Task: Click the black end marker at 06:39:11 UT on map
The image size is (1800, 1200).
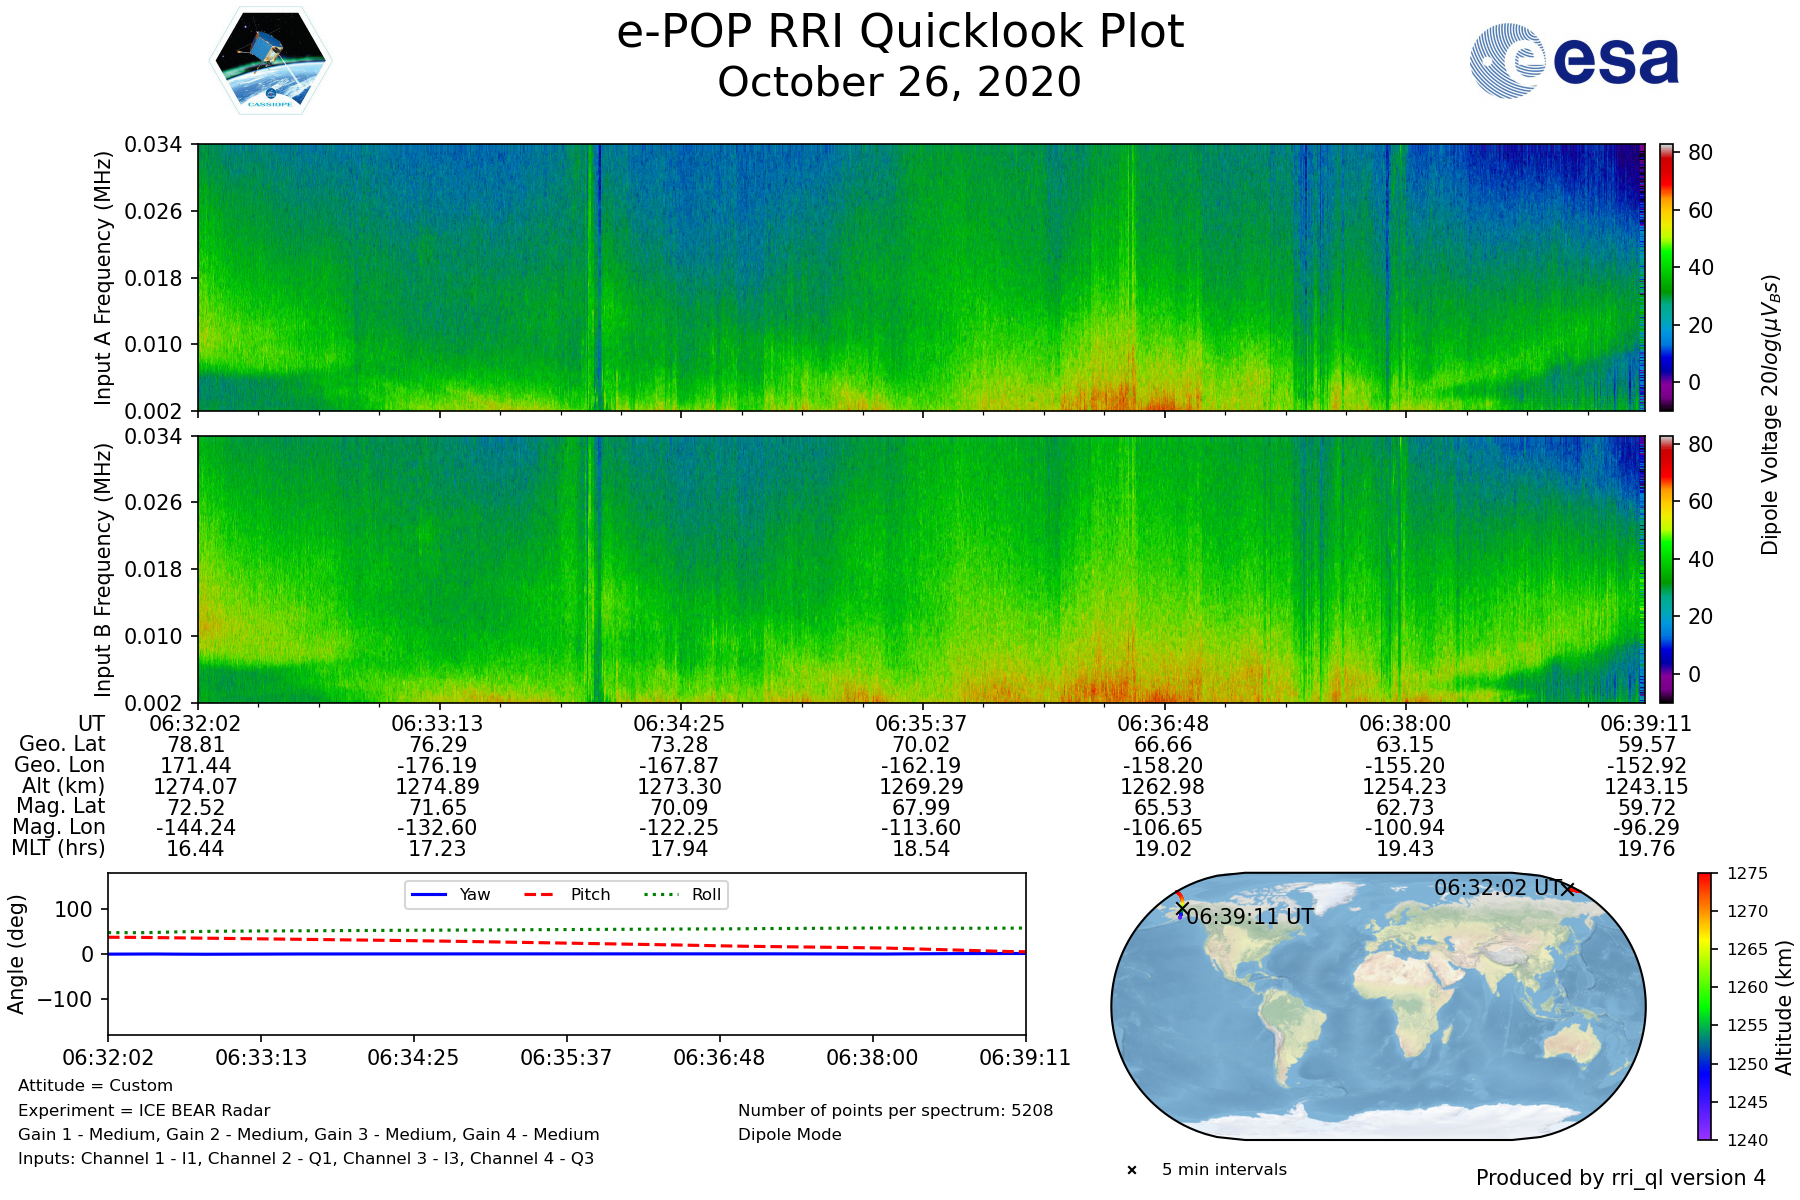Action: click(1182, 909)
